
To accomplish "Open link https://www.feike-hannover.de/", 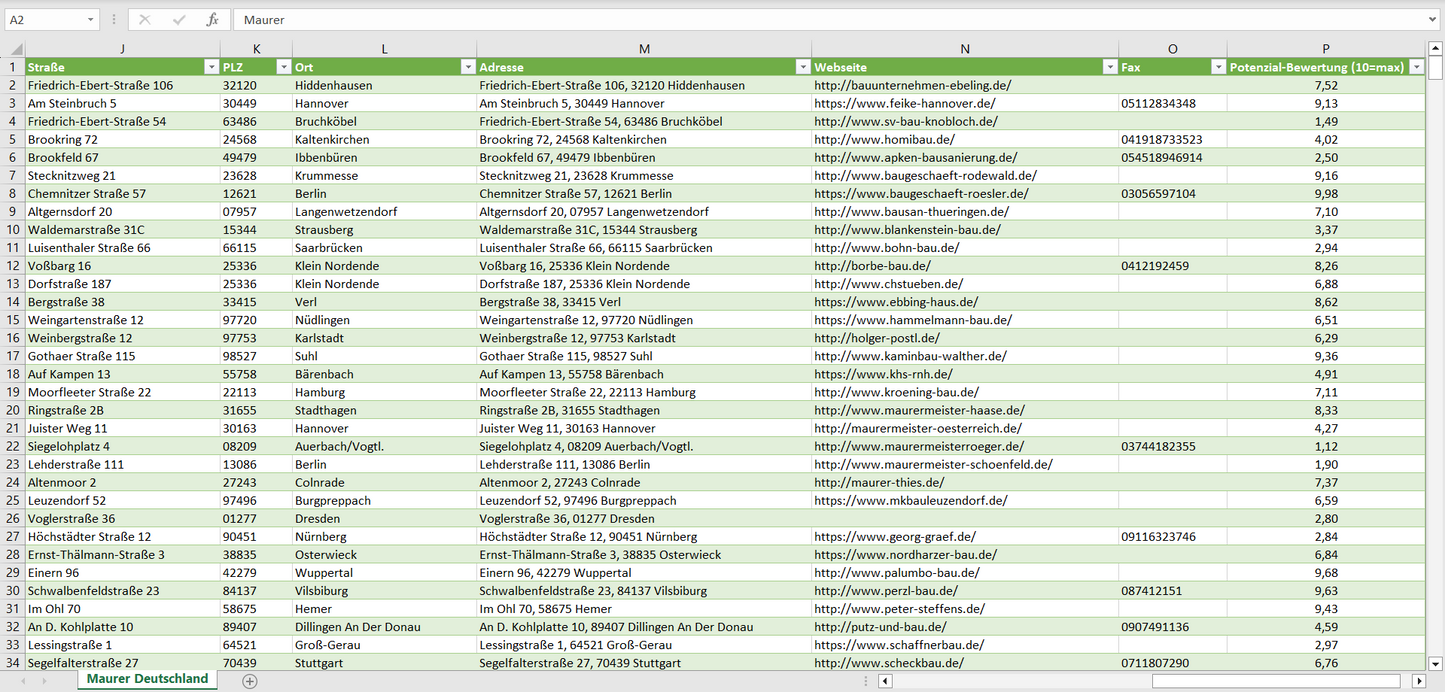I will pos(904,104).
